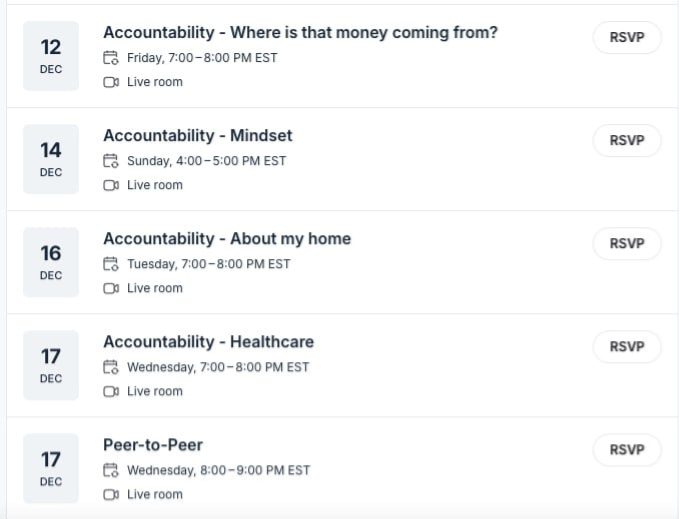
Task: Click calendar icon beside Wednesday 7:00–8:00 PM
Action: click(x=111, y=367)
